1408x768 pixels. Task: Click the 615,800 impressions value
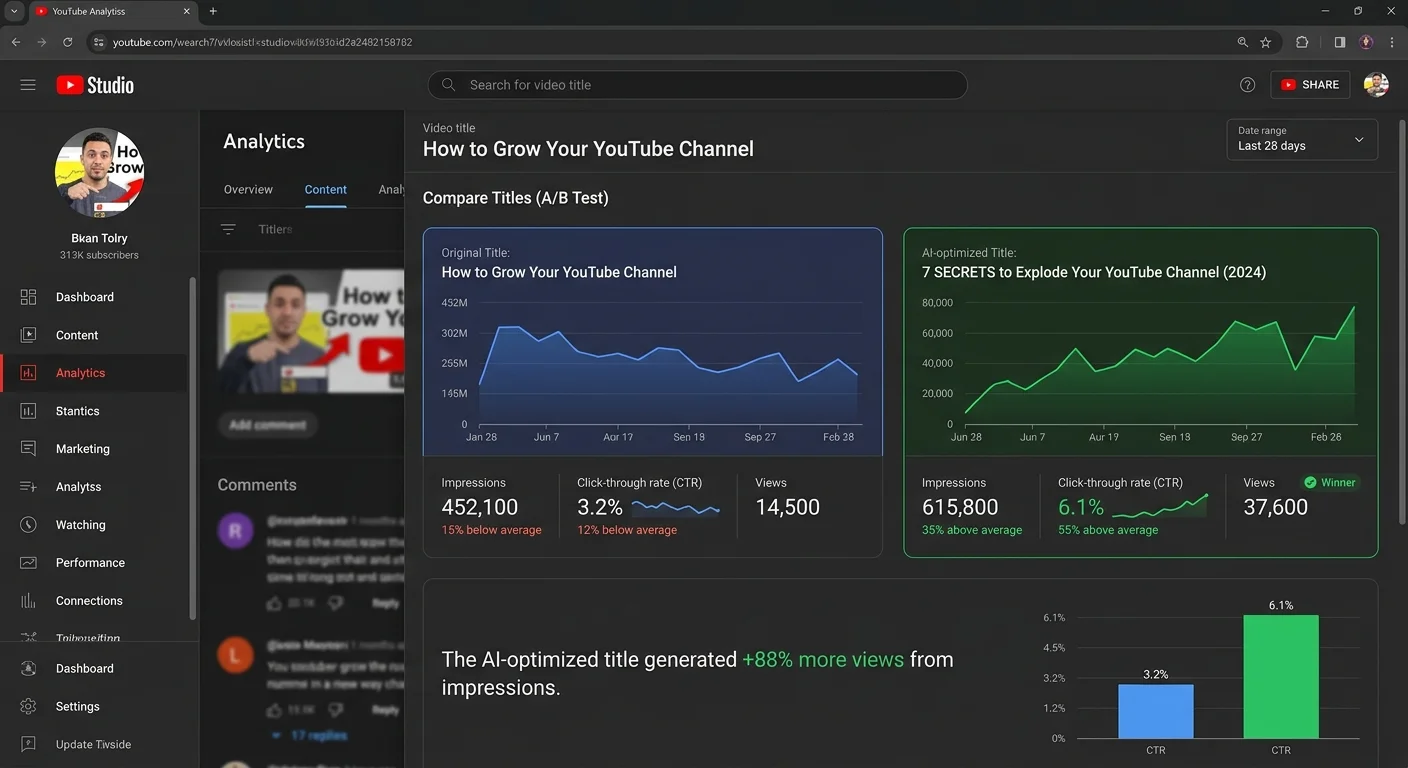(x=960, y=507)
